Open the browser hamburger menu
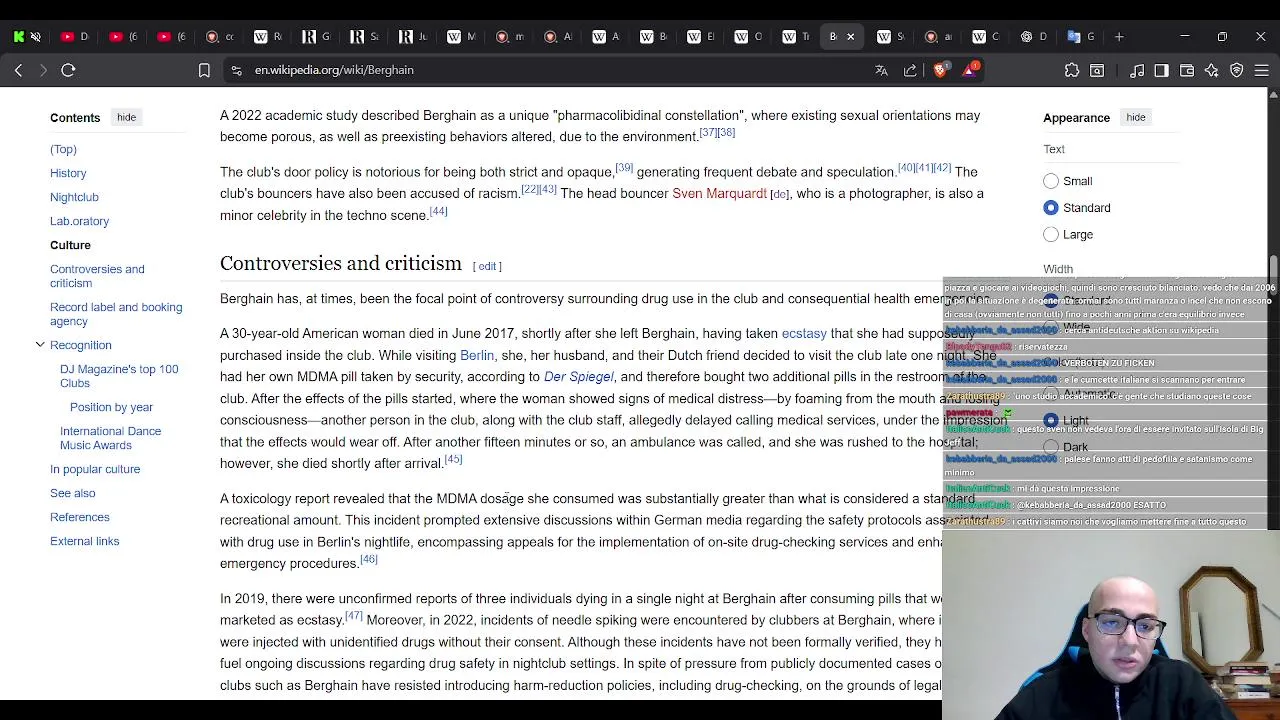Screen dimensions: 1280x720 click(x=1262, y=70)
